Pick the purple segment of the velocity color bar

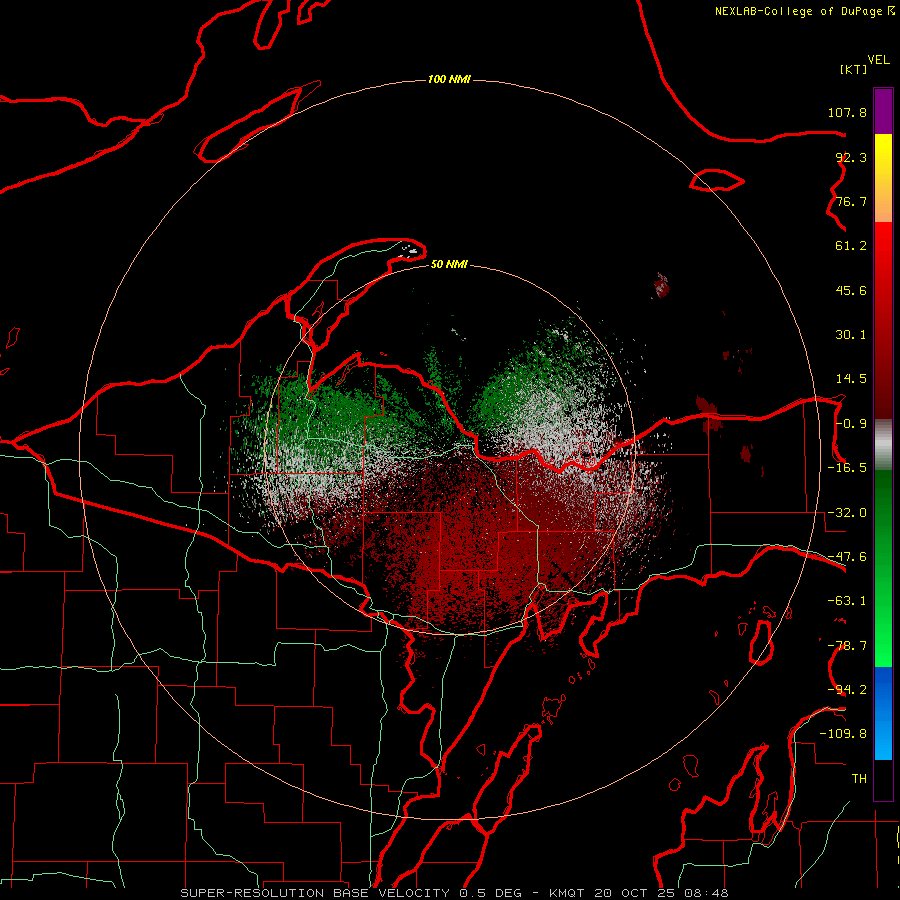tap(883, 111)
